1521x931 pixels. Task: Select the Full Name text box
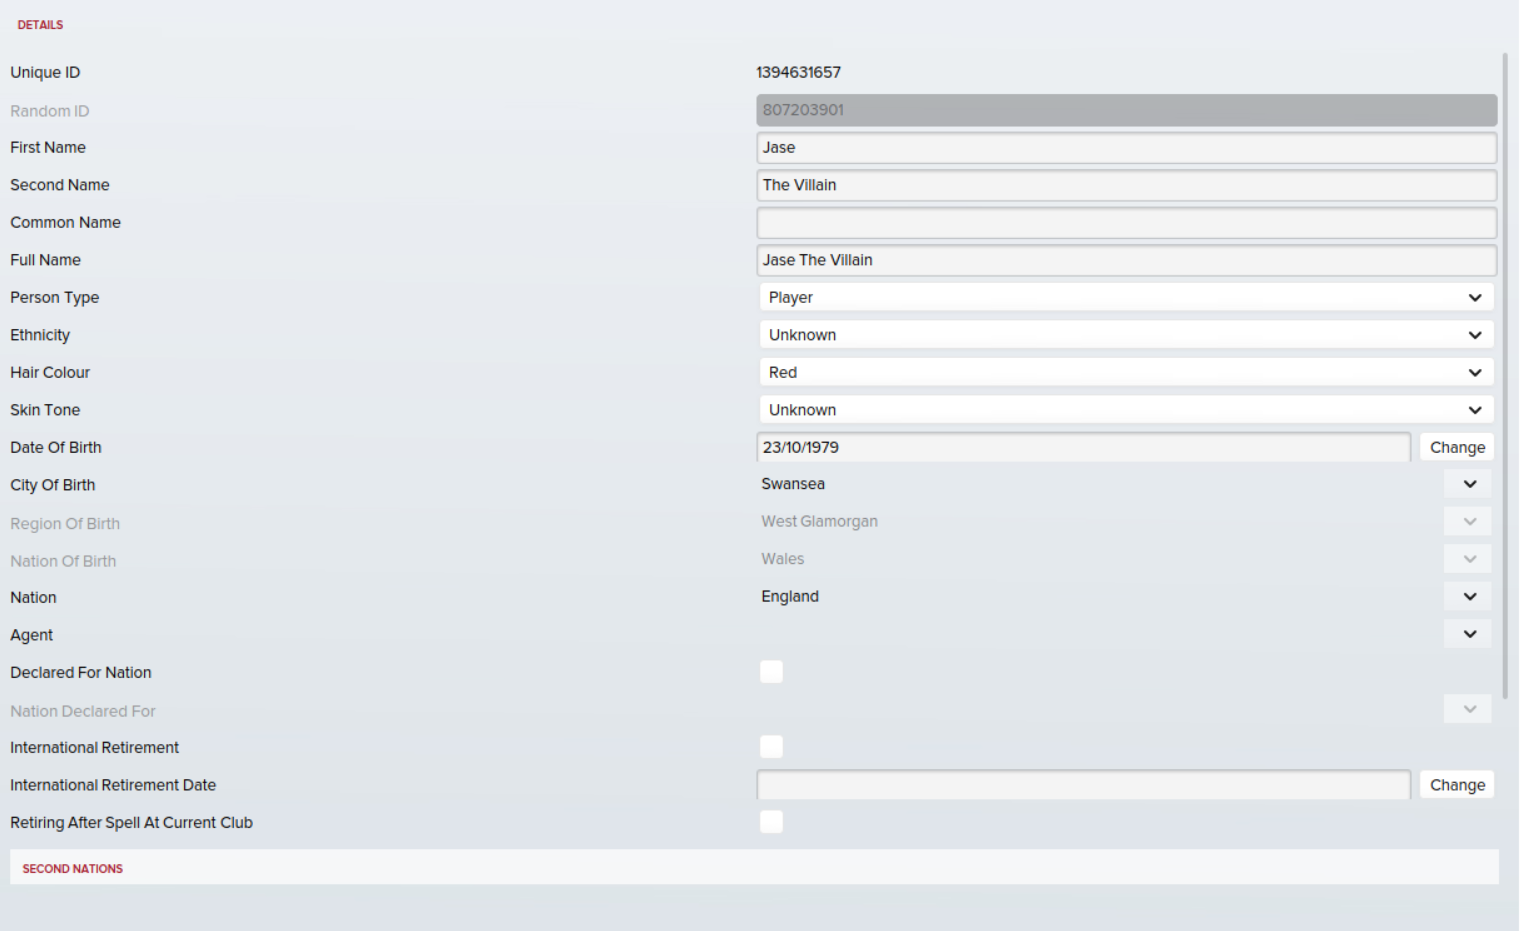pos(1125,260)
